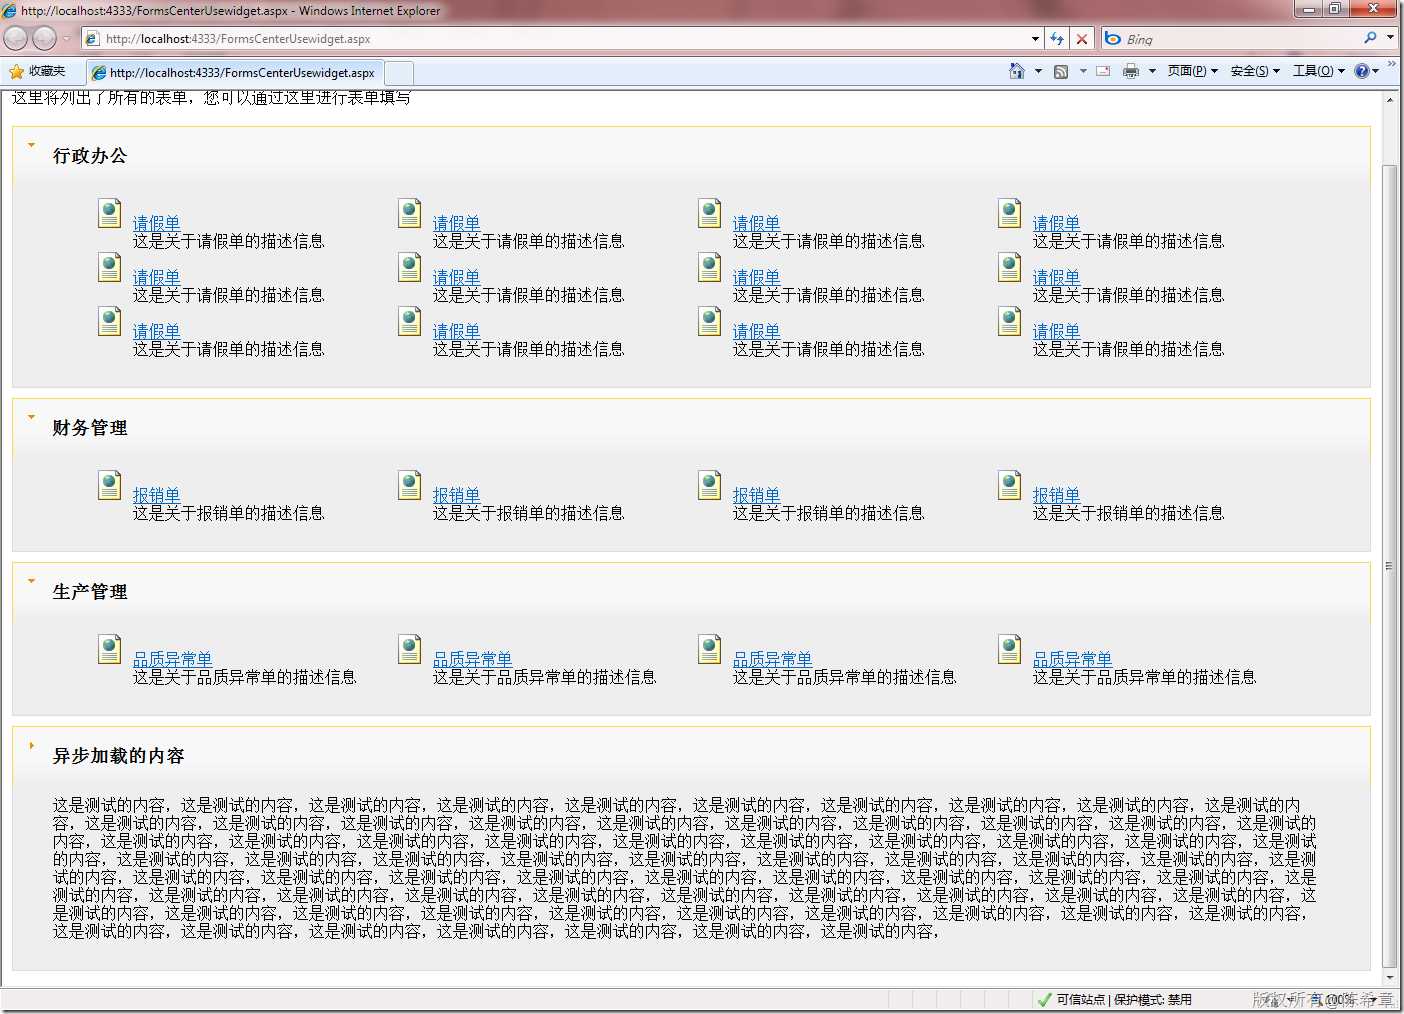Open the first 品质异常单 link under 生产管理
This screenshot has height=1014, width=1404.
(172, 659)
